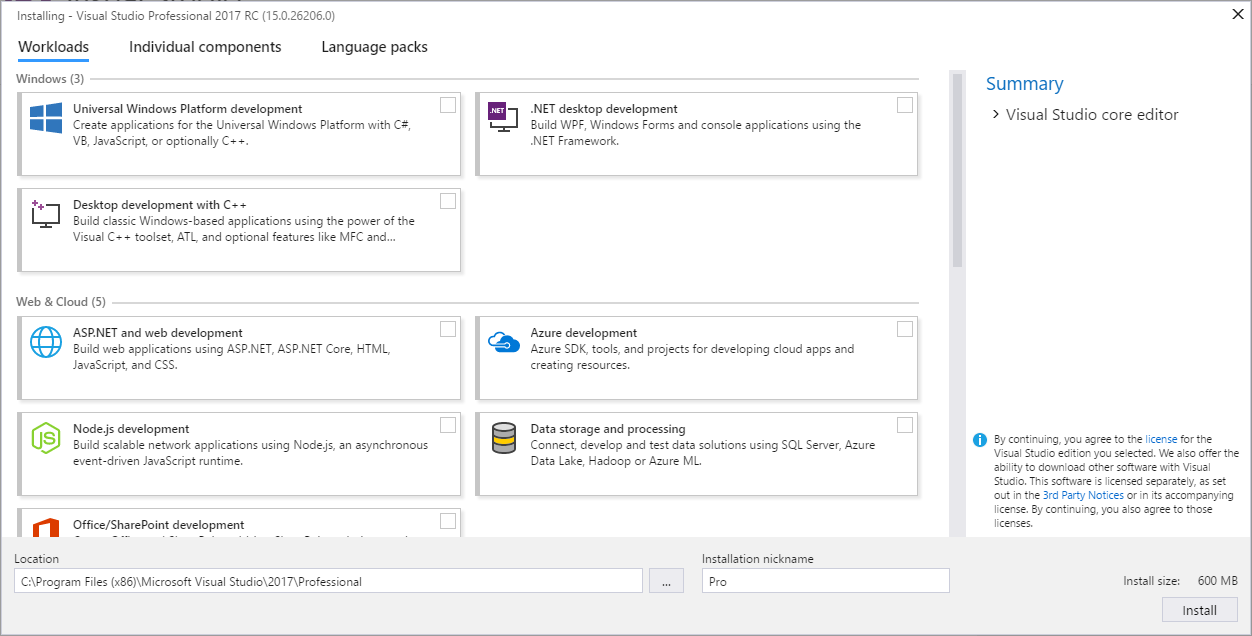Browse for install location with ... button
1252x636 pixels.
[x=667, y=581]
